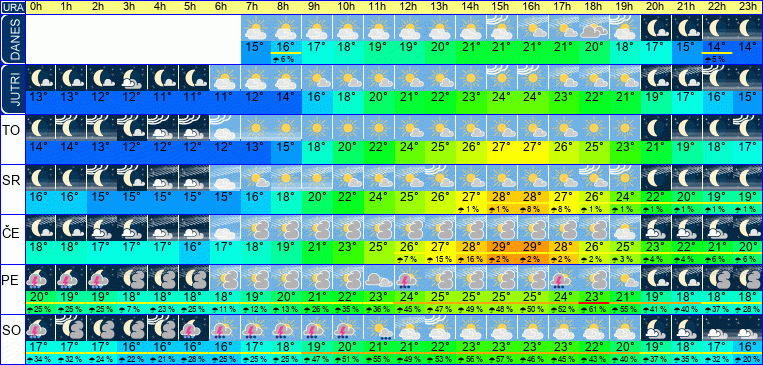Click the PE 0h thunderstorm night icon
763x365 pixels.
(x=40, y=278)
